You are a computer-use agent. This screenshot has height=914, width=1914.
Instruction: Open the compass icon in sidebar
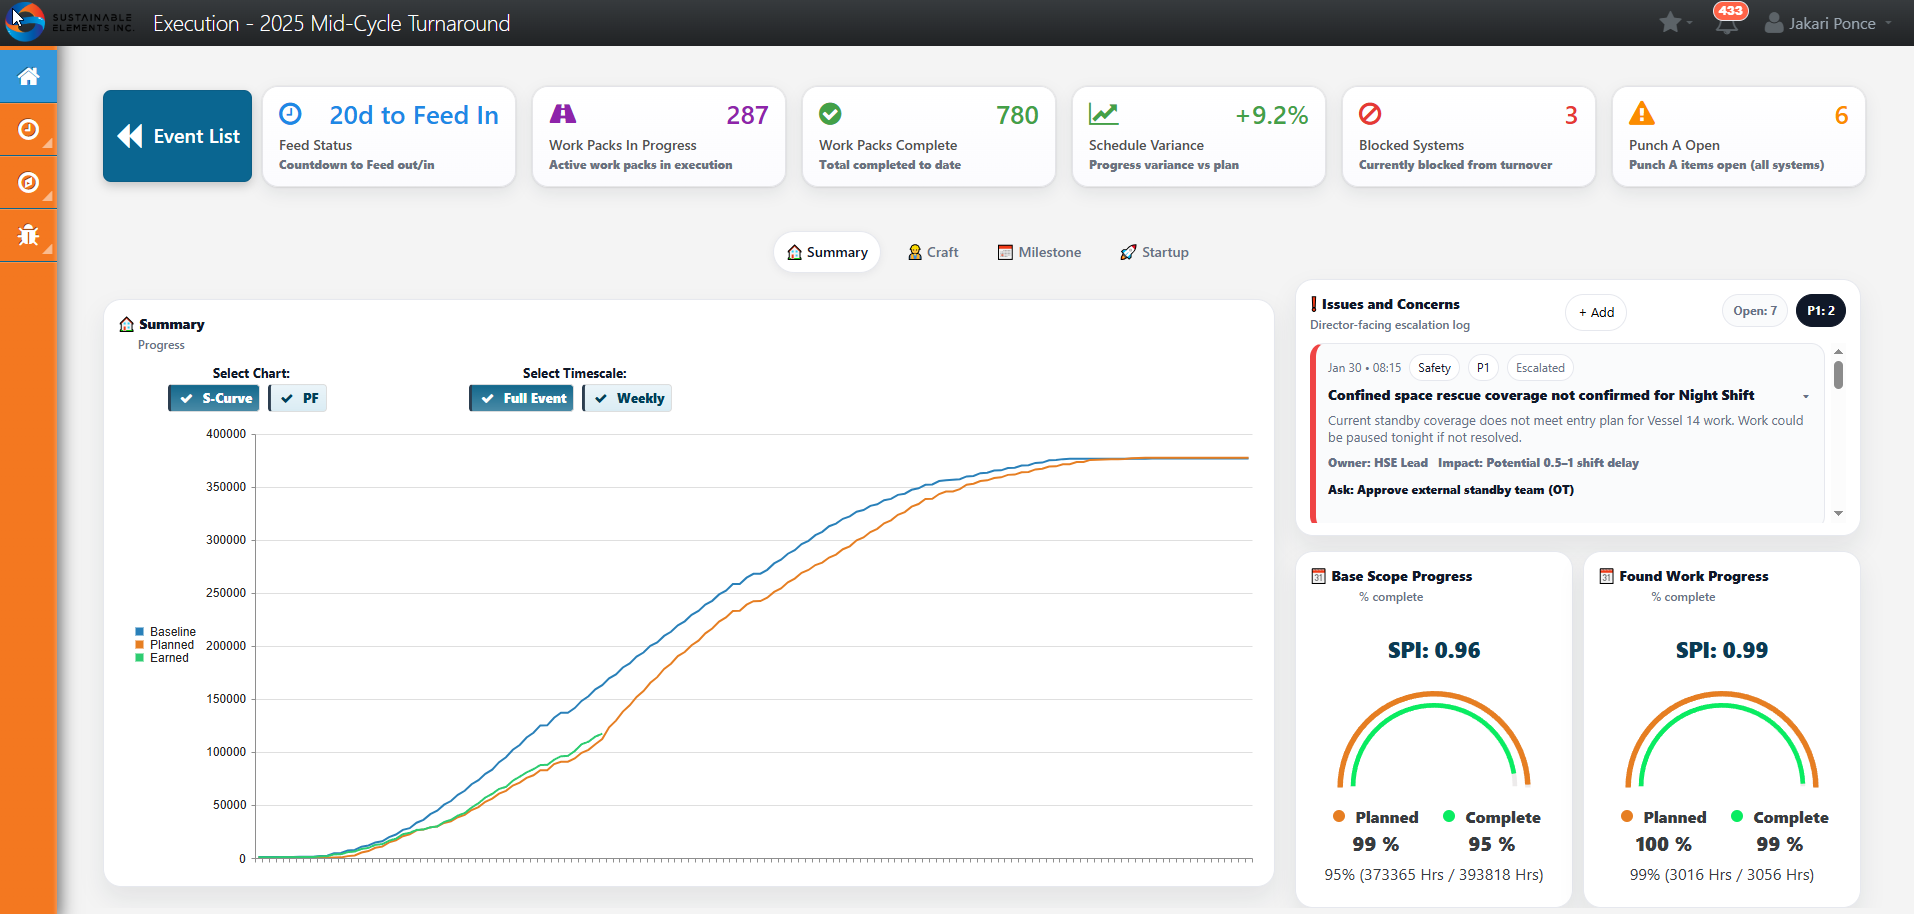28,182
